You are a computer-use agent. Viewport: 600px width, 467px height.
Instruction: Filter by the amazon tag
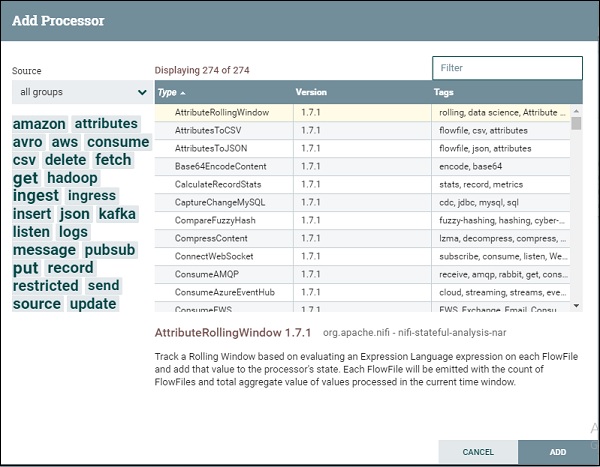click(40, 124)
